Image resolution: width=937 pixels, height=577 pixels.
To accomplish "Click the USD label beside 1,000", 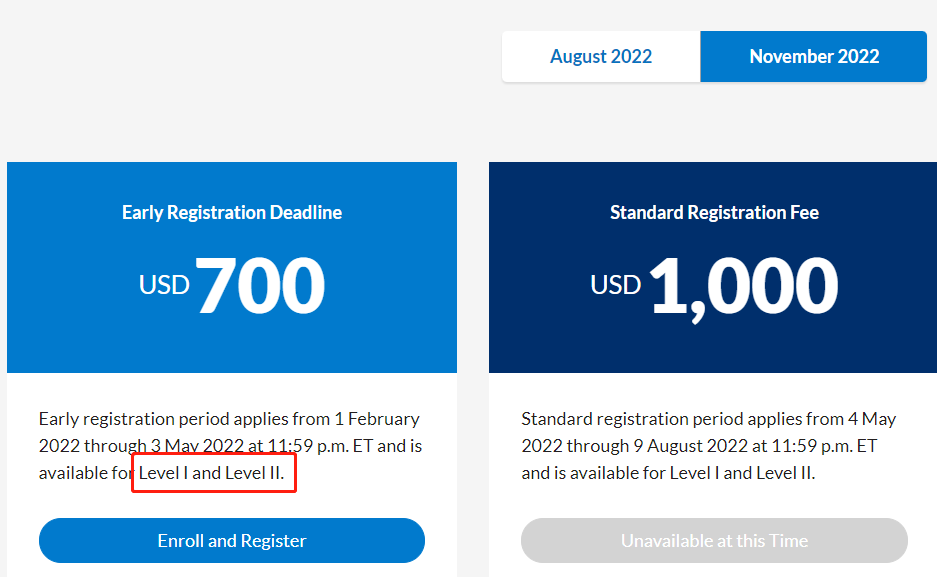I will click(x=616, y=285).
